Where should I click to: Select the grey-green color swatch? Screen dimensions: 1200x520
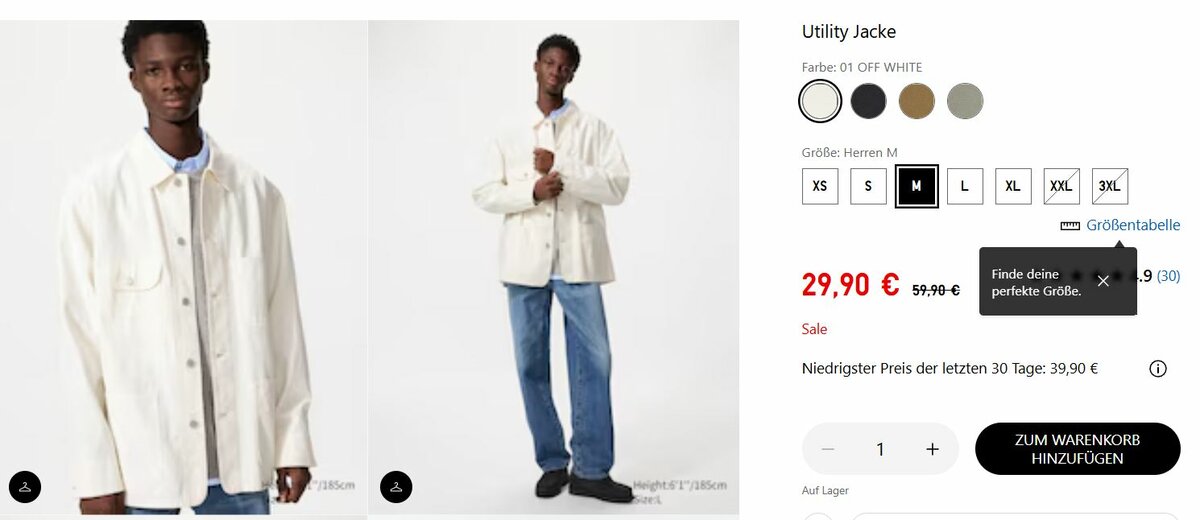click(966, 101)
